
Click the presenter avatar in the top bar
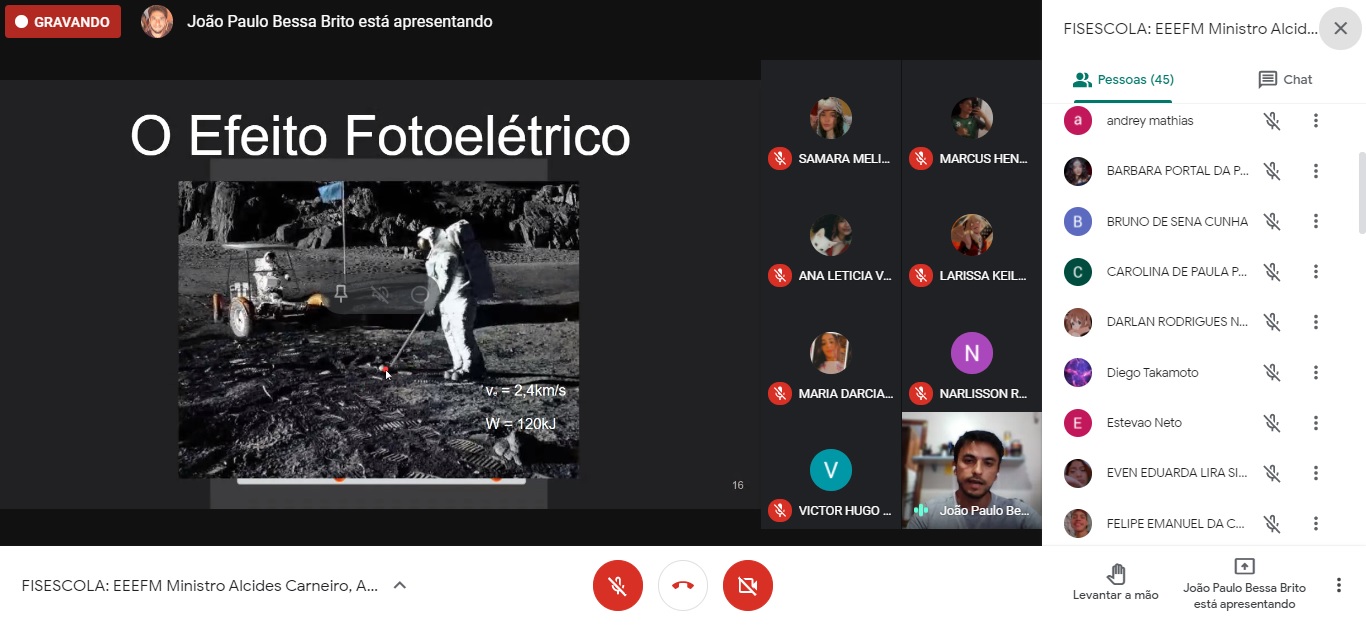(x=157, y=21)
